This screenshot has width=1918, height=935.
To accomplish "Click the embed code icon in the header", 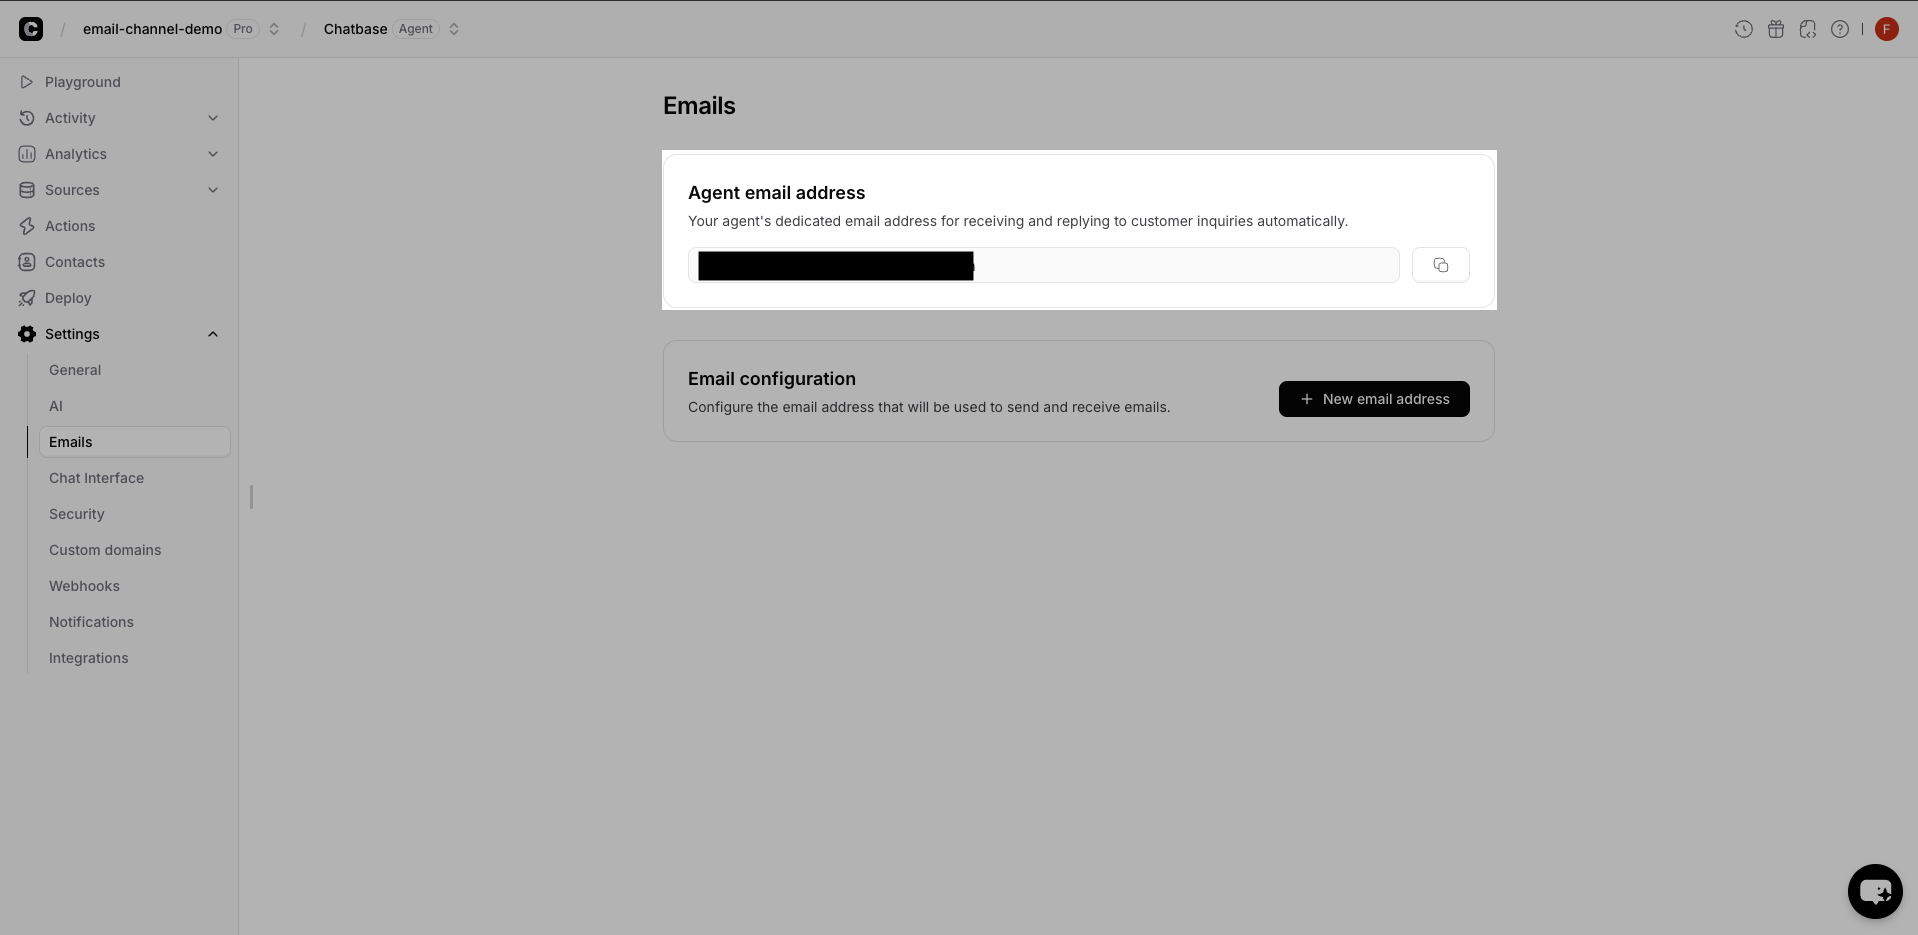I will (x=1808, y=29).
